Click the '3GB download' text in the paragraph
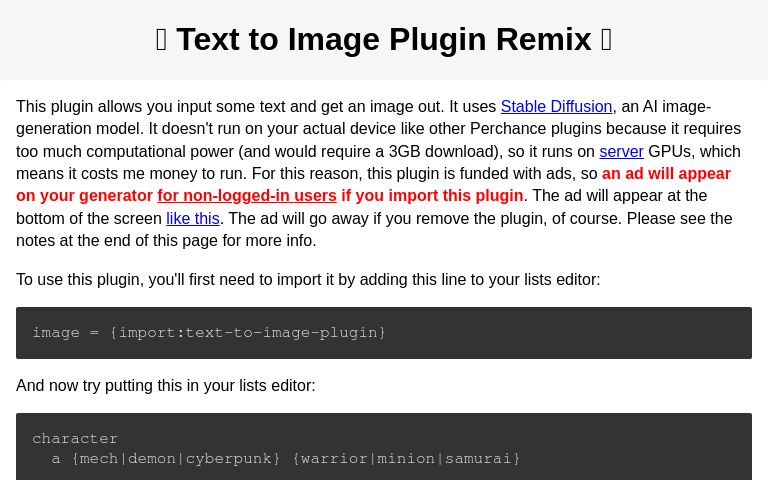 (444, 151)
